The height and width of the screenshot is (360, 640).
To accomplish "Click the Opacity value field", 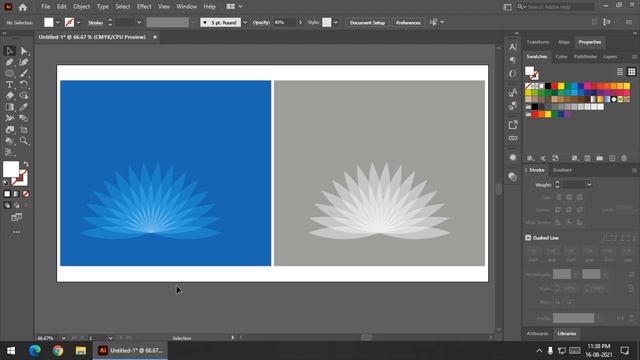I will click(285, 22).
